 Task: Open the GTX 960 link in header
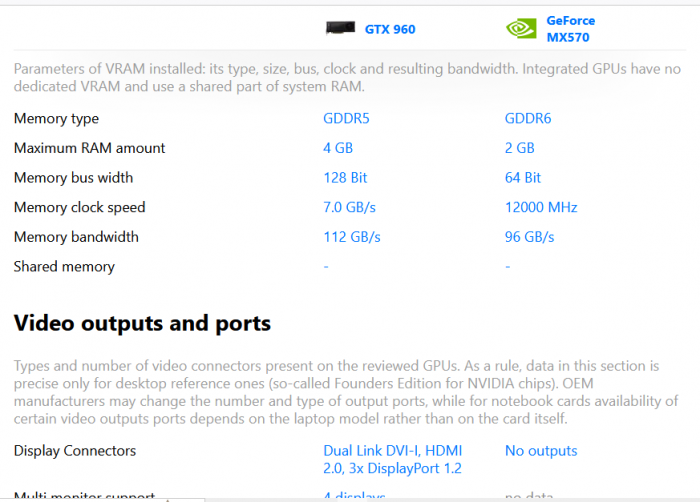[x=389, y=29]
